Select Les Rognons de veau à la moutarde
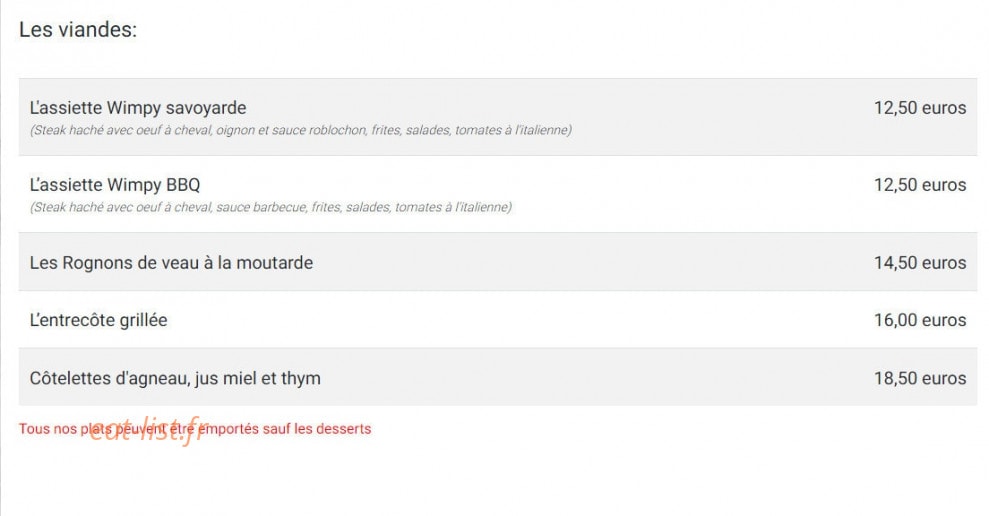Viewport: 989px width, 516px height. [x=171, y=262]
